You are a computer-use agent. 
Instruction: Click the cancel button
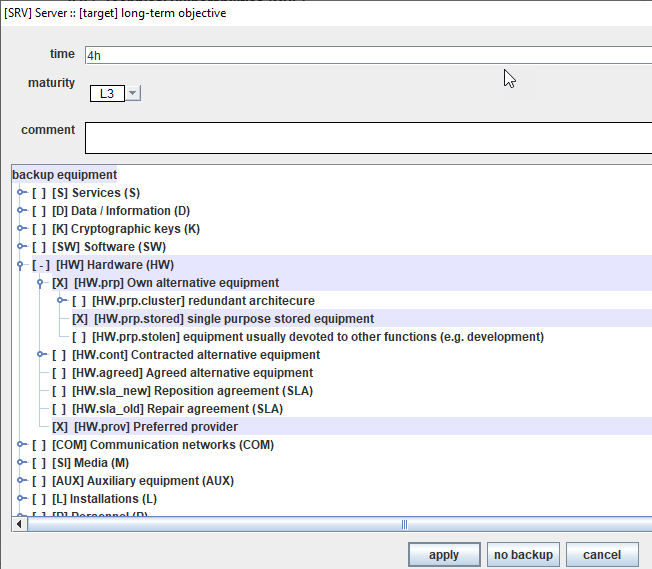click(601, 555)
